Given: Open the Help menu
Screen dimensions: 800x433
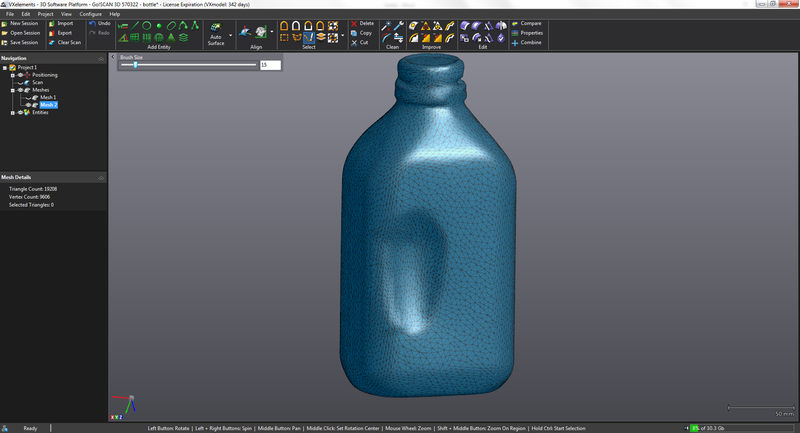Looking at the screenshot, I should [115, 14].
